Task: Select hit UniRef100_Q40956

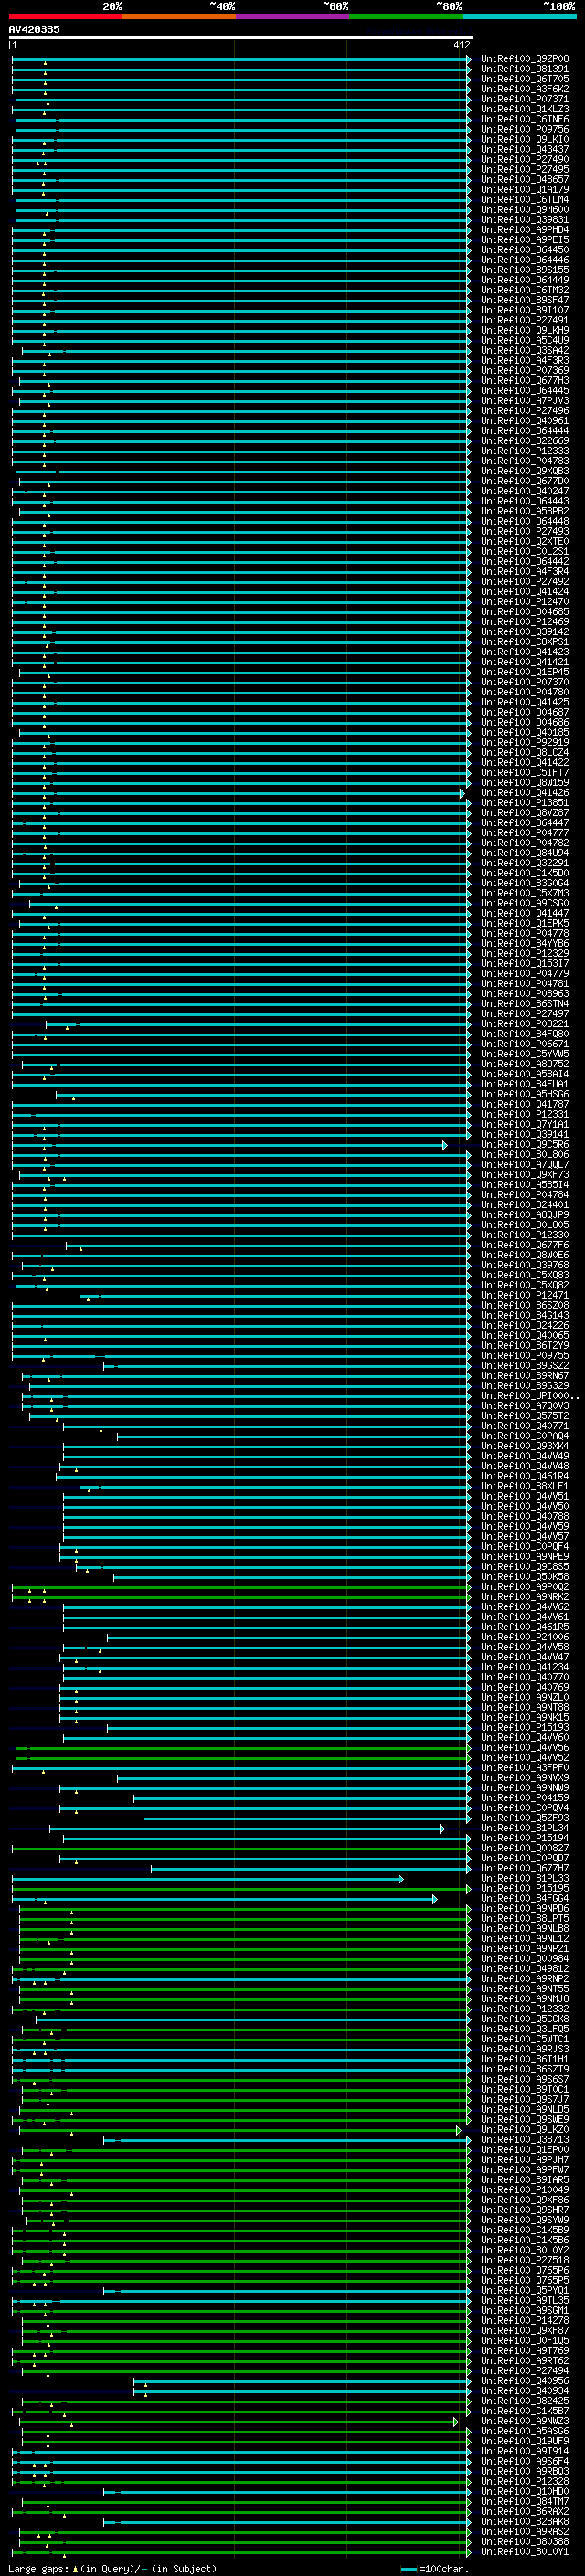Action: tap(525, 2380)
